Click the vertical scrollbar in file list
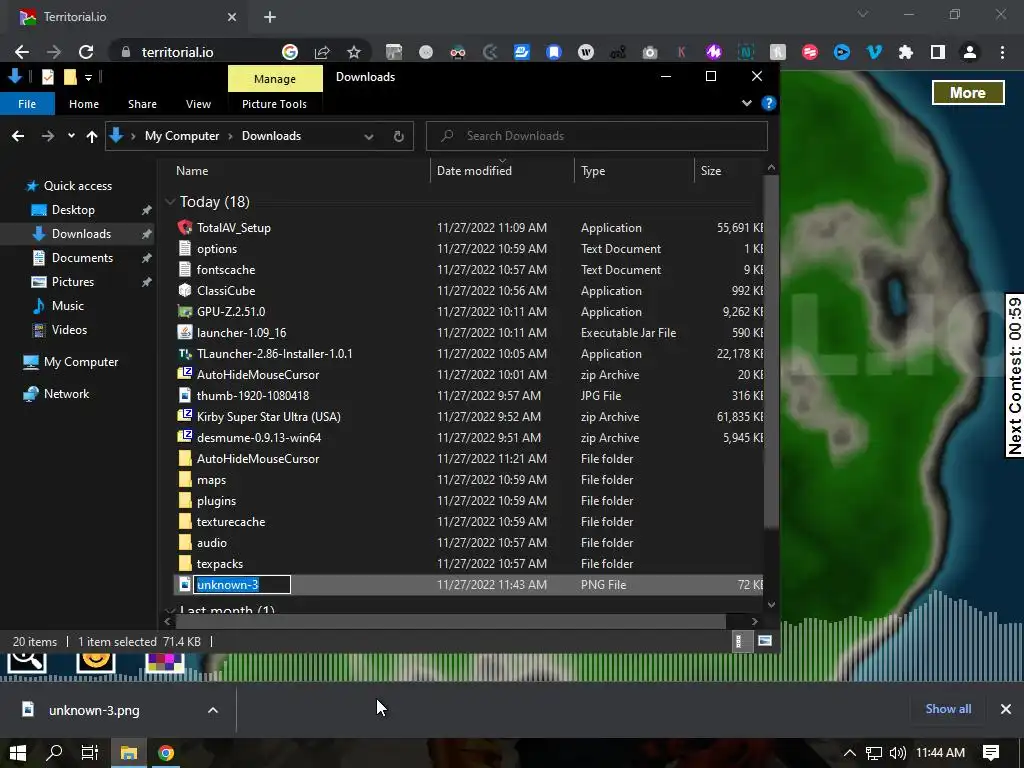The image size is (1024, 768). pyautogui.click(x=771, y=351)
